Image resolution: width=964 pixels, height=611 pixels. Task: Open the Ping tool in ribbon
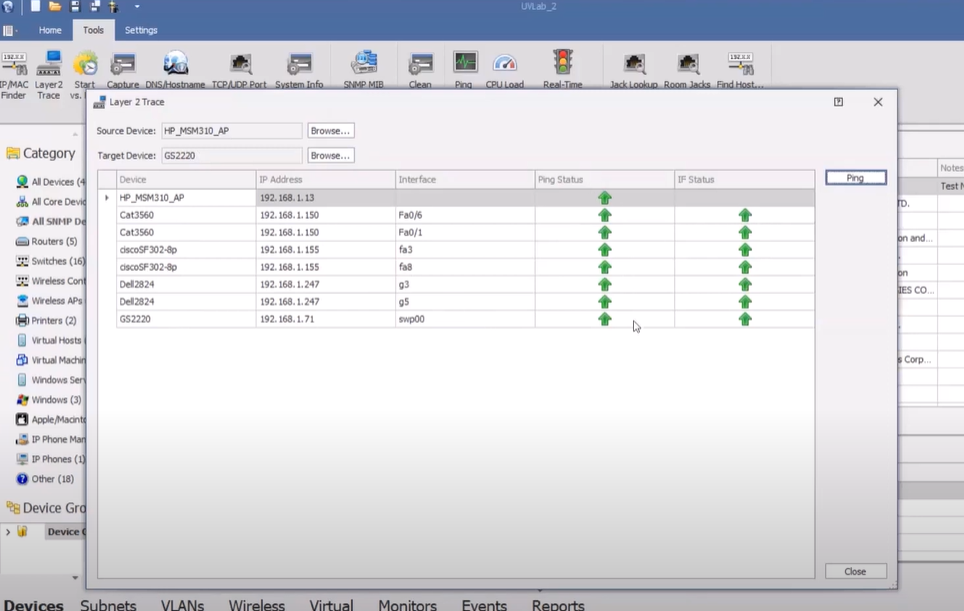click(x=464, y=71)
